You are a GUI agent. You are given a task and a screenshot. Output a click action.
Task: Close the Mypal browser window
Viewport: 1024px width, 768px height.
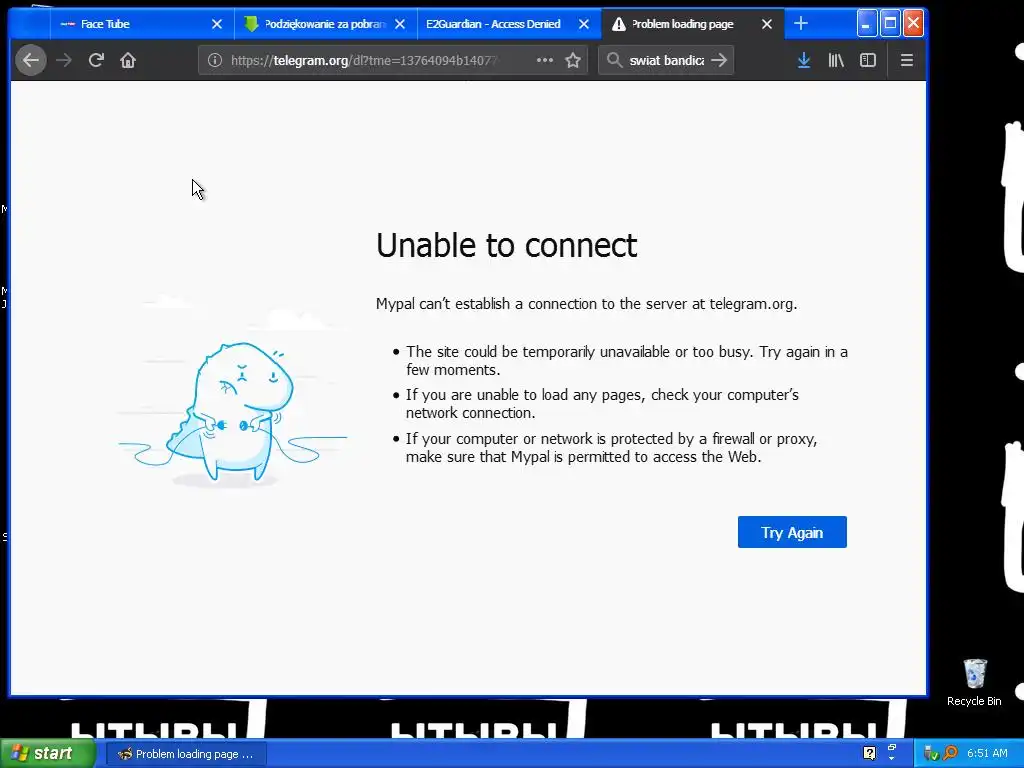(914, 24)
